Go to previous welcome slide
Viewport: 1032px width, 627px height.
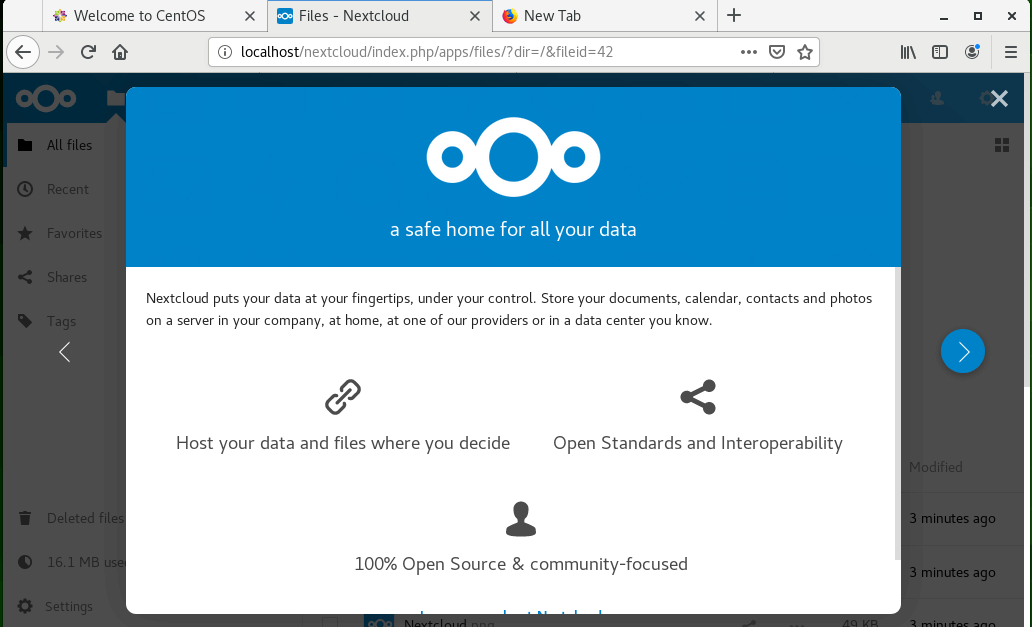coord(65,352)
